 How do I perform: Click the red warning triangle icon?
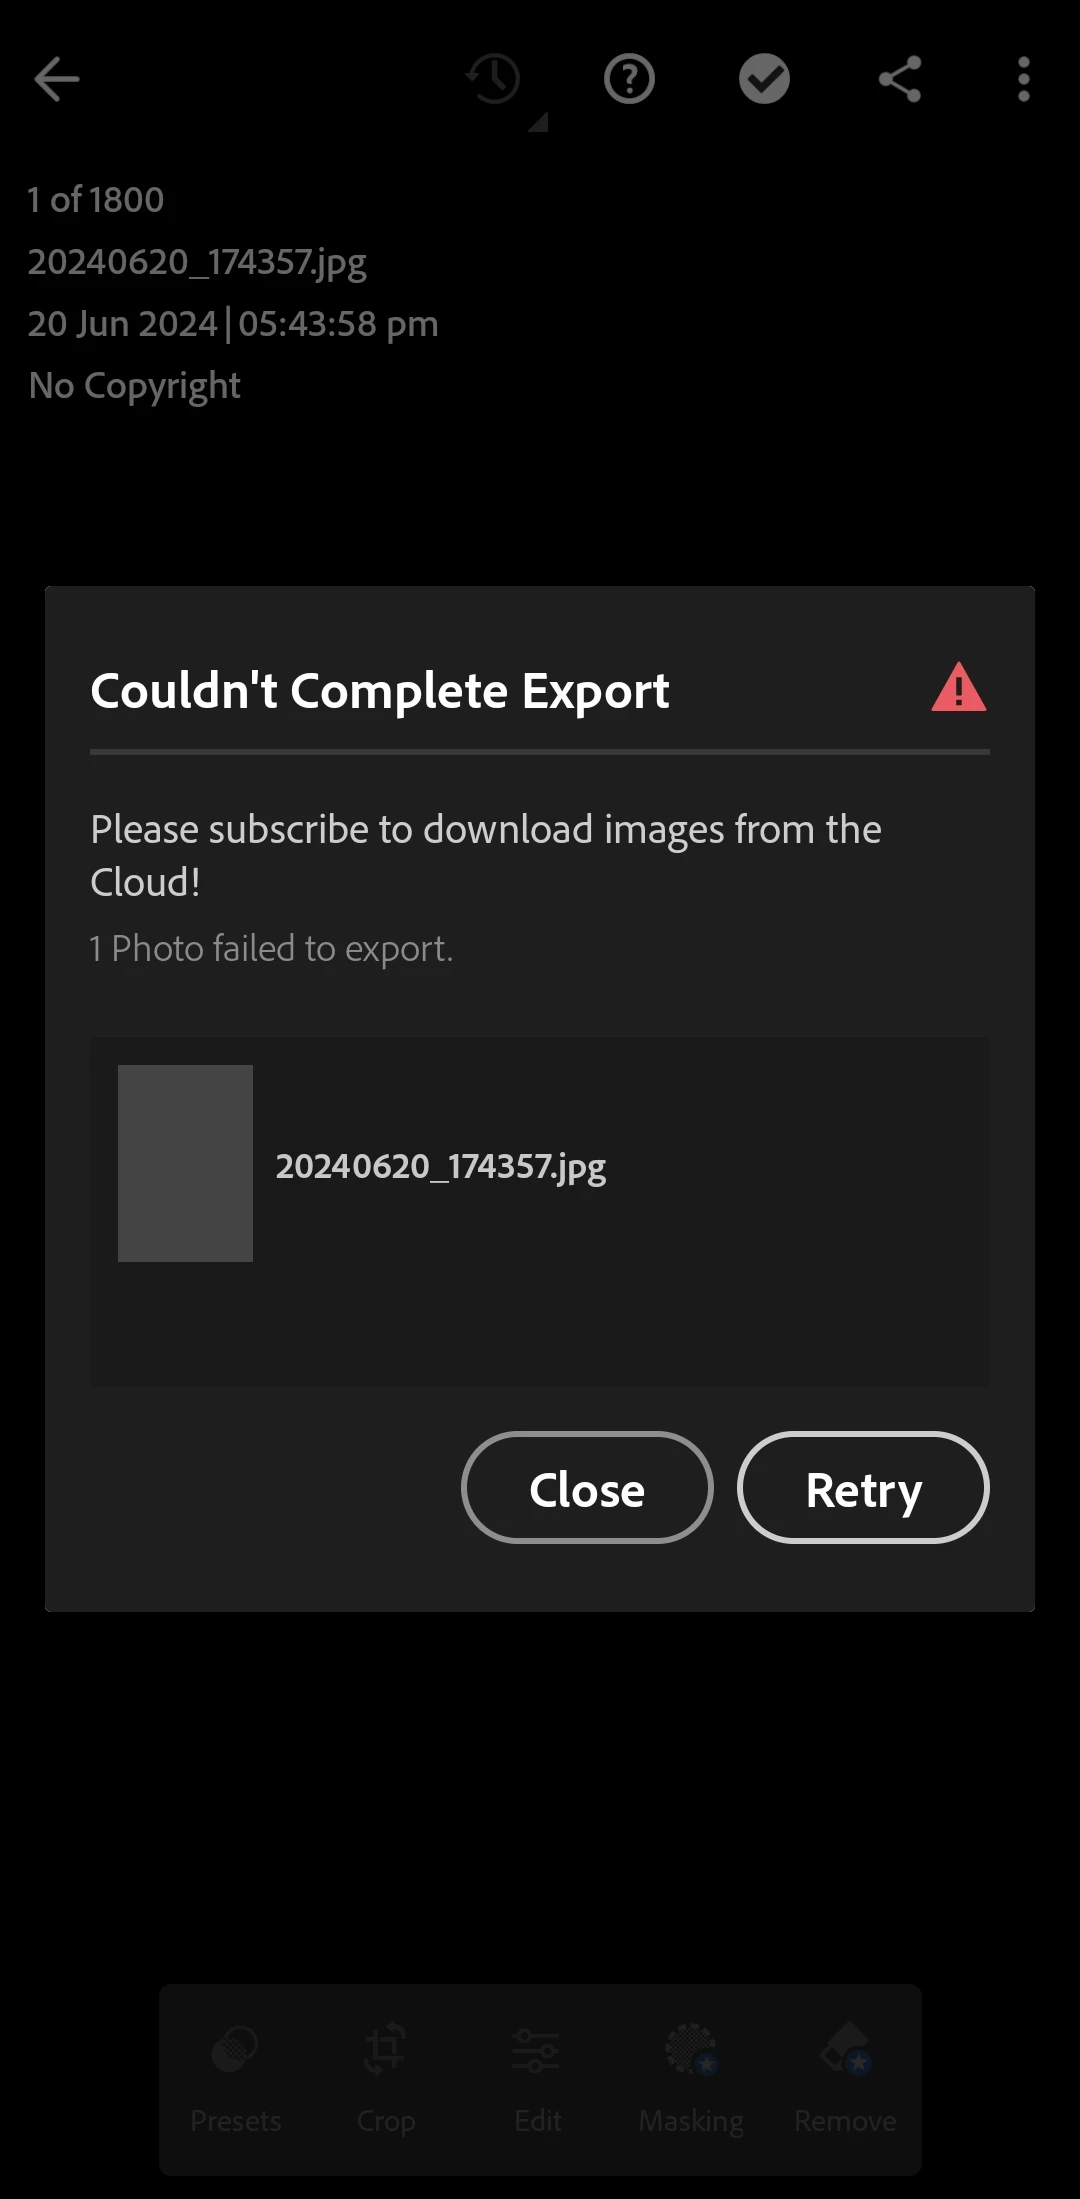(959, 688)
